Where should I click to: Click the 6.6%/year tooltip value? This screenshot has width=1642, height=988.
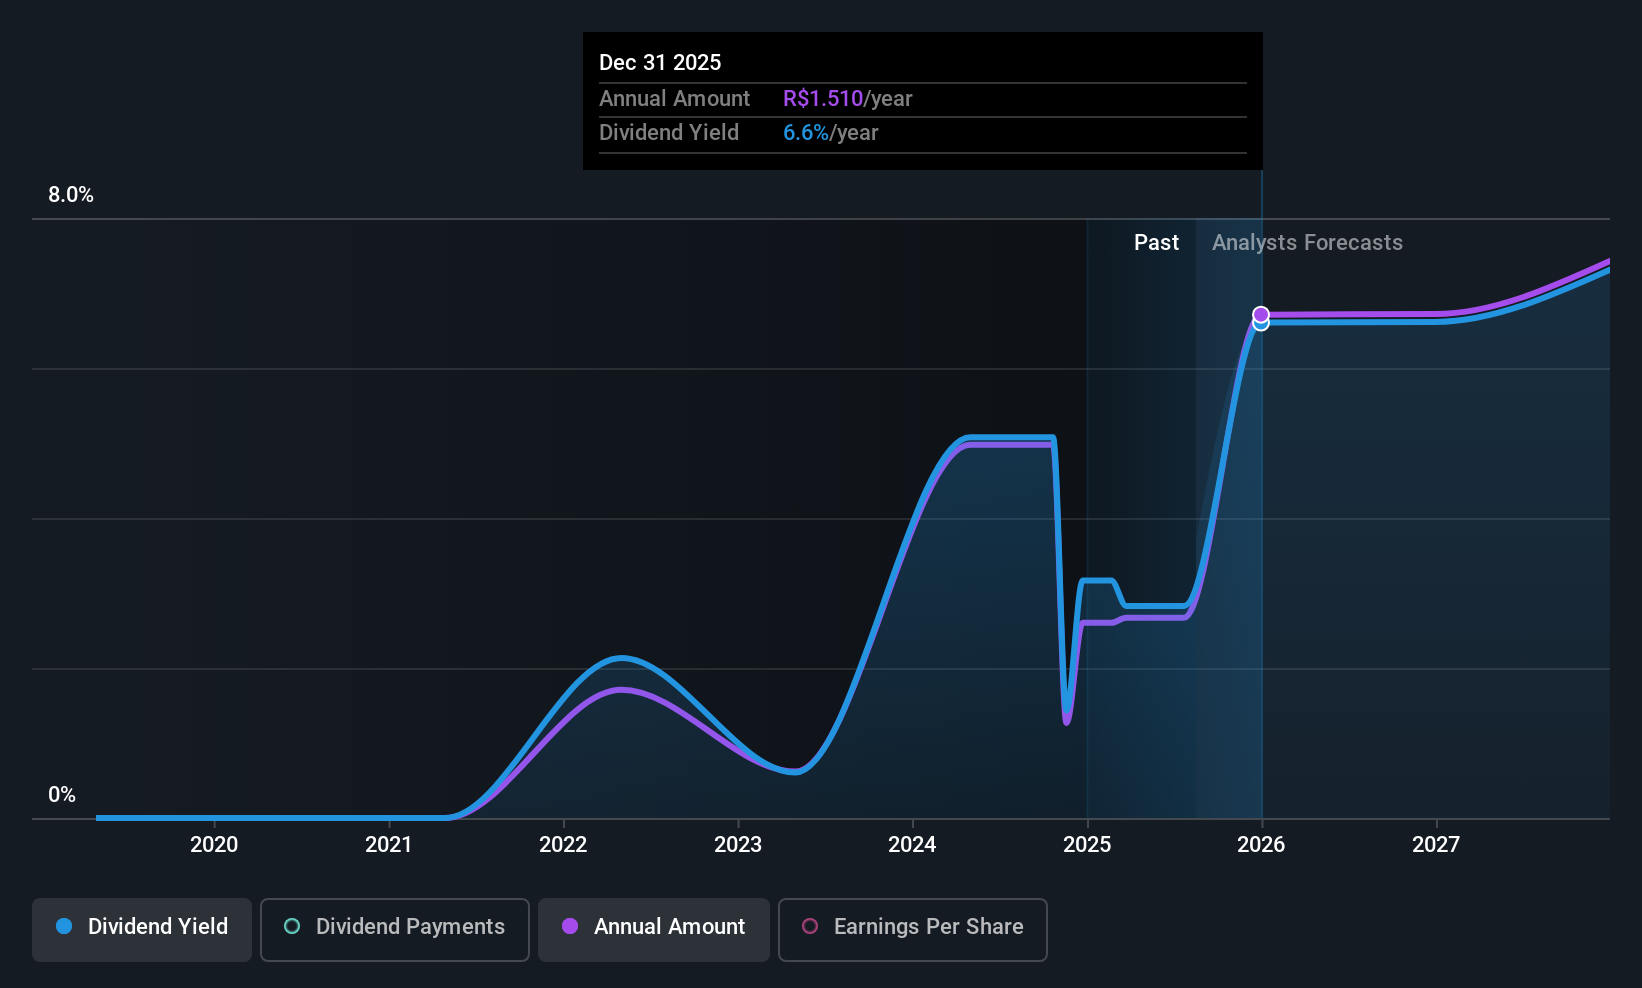830,133
